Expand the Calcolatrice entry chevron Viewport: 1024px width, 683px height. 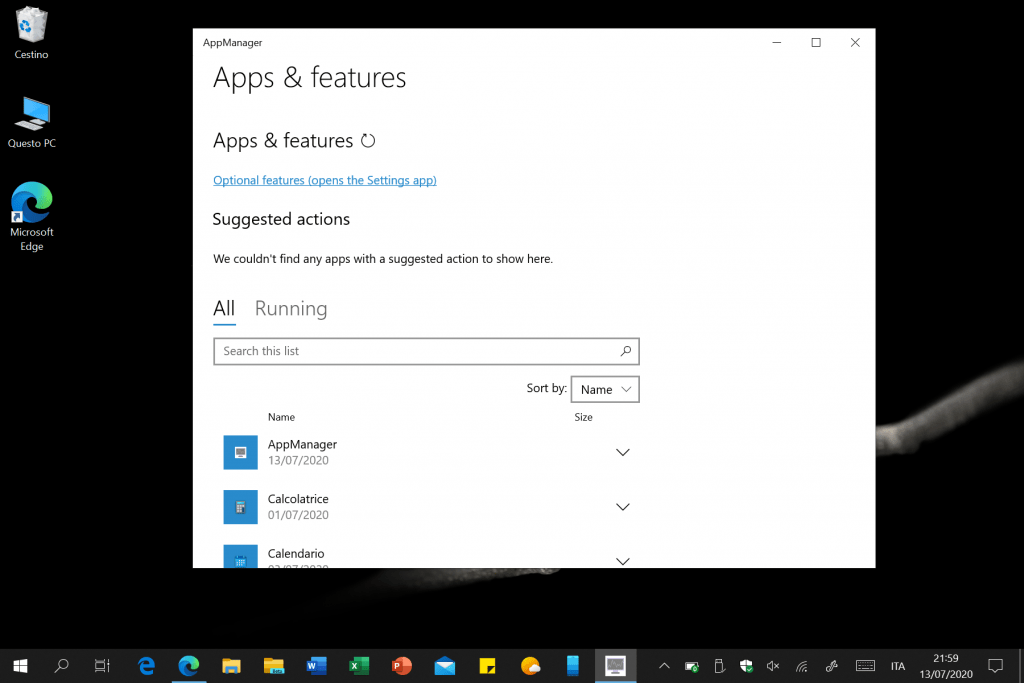pyautogui.click(x=622, y=507)
